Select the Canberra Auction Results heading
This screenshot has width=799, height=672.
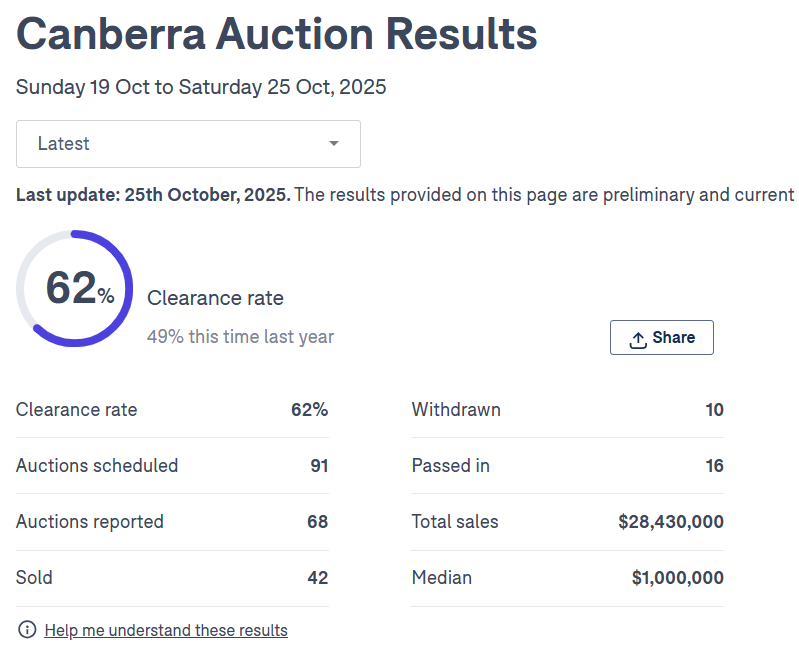pos(277,35)
